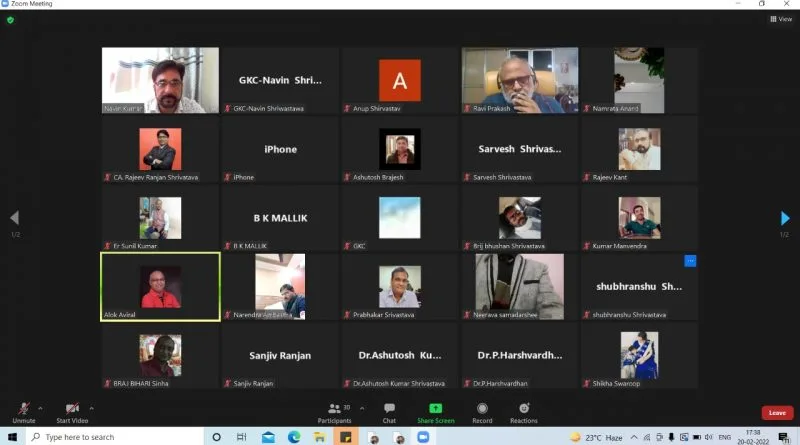Click the red Leave button
The image size is (800, 445).
pyautogui.click(x=776, y=412)
